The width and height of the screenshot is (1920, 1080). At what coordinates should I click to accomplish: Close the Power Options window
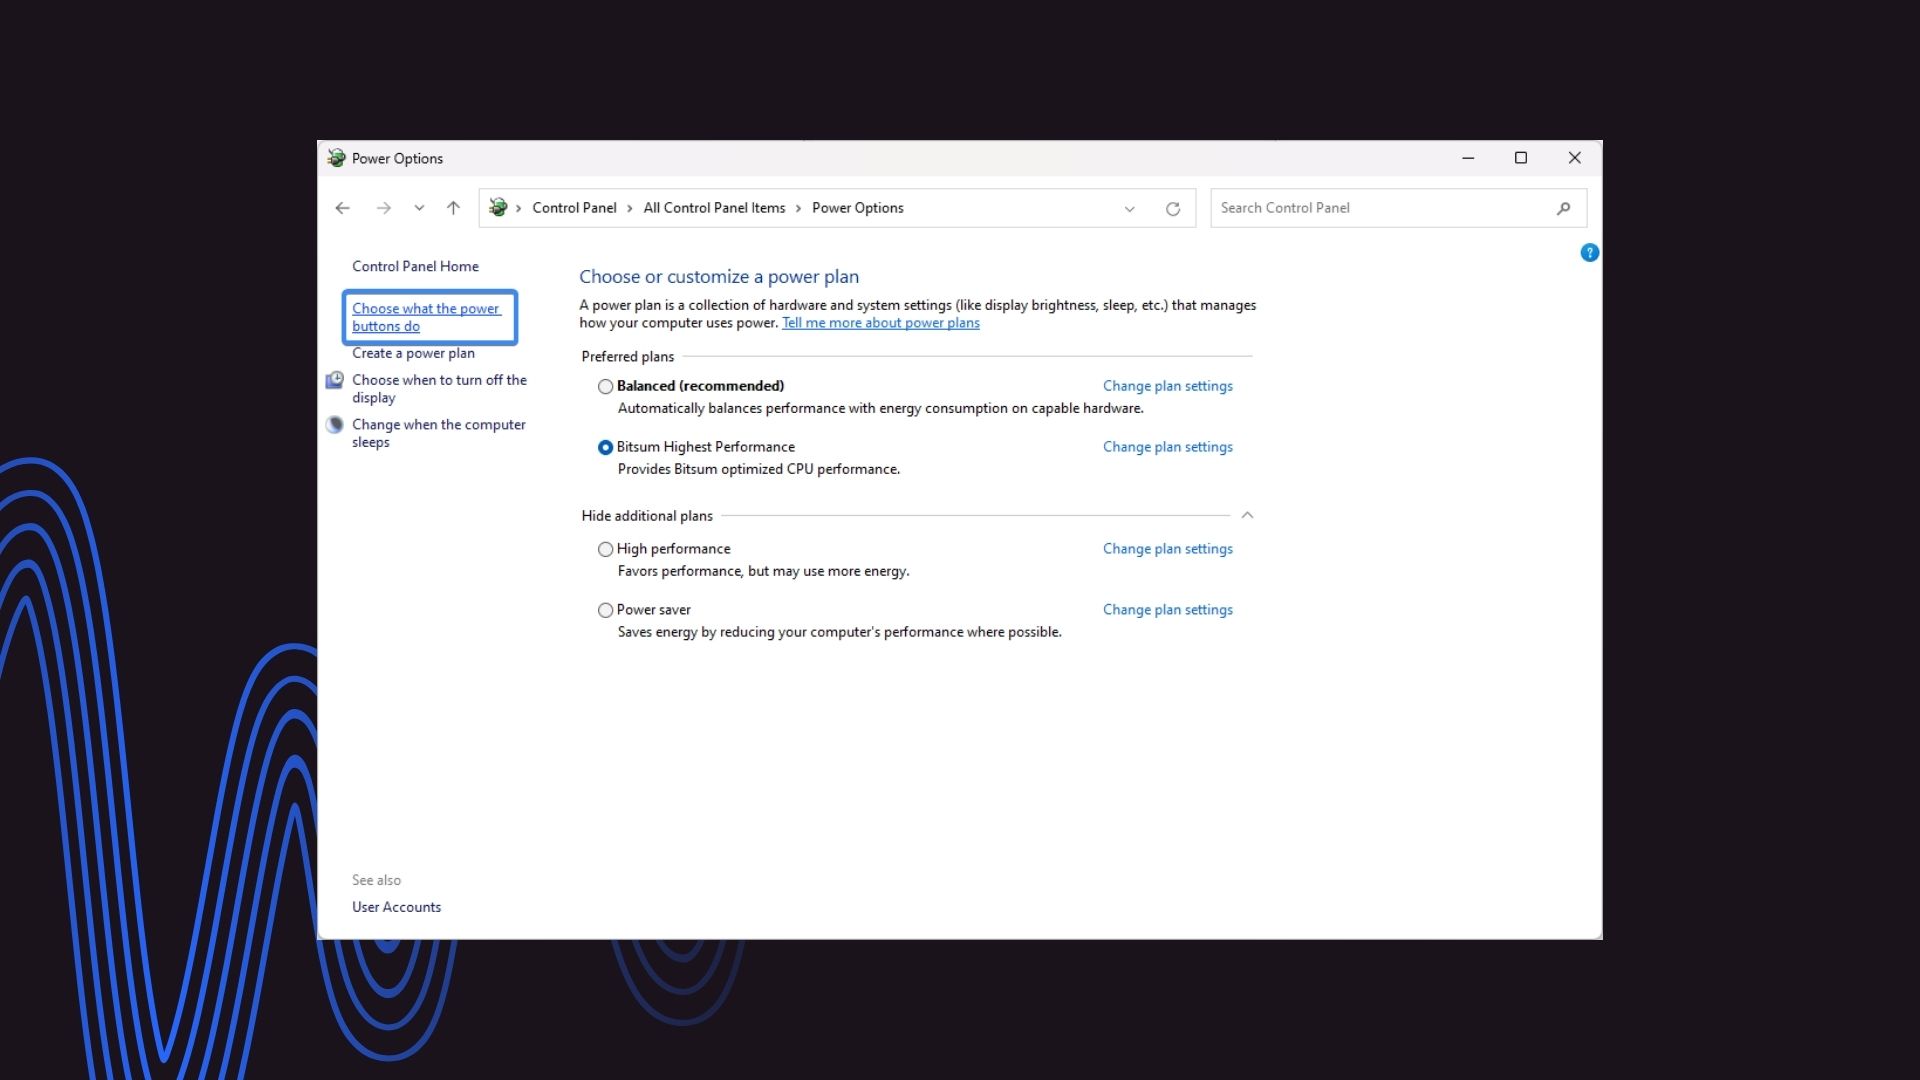point(1575,158)
